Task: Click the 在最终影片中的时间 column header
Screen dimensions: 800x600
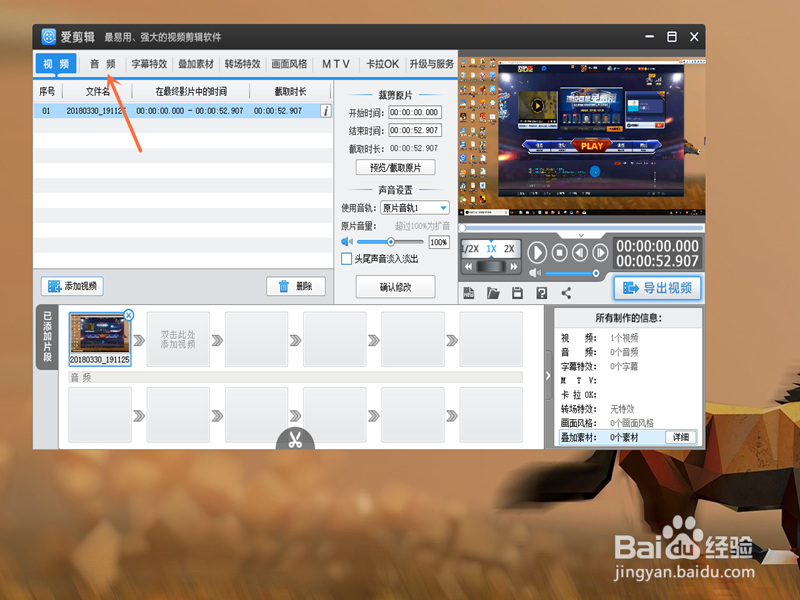Action: point(191,91)
